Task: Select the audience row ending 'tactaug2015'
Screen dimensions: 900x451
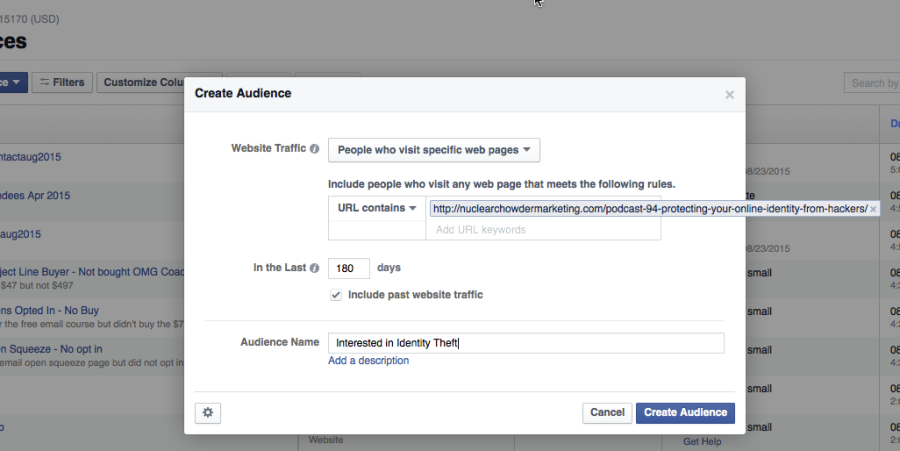Action: (x=30, y=157)
